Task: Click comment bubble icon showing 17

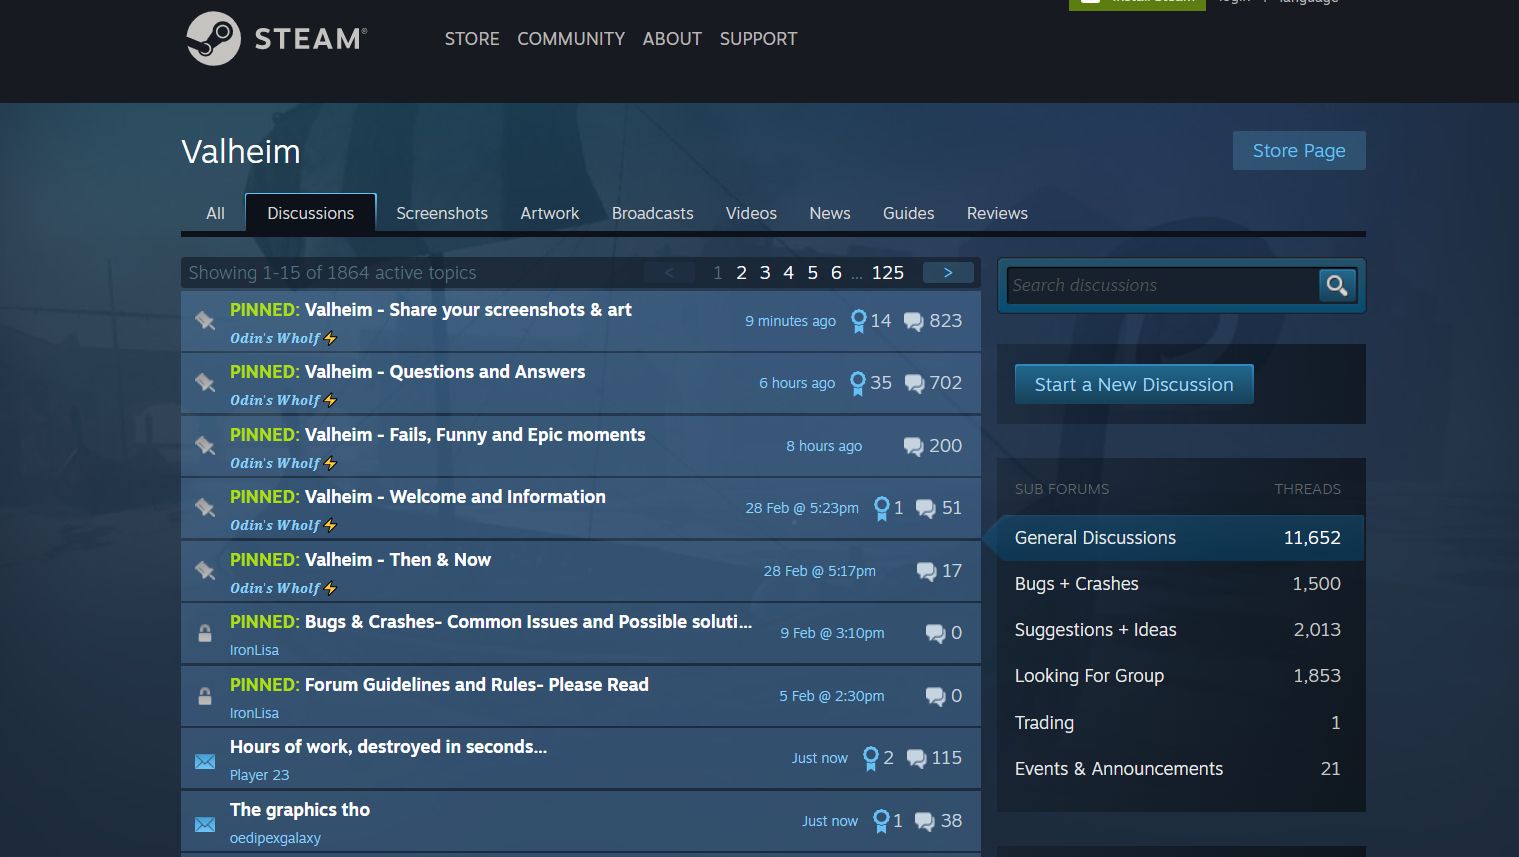Action: [x=927, y=571]
